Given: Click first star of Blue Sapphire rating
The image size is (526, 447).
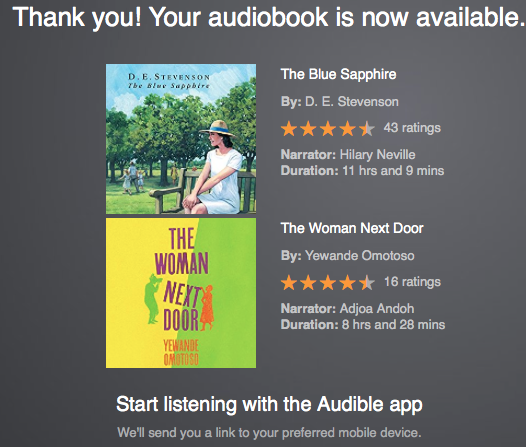Looking at the screenshot, I should point(289,129).
